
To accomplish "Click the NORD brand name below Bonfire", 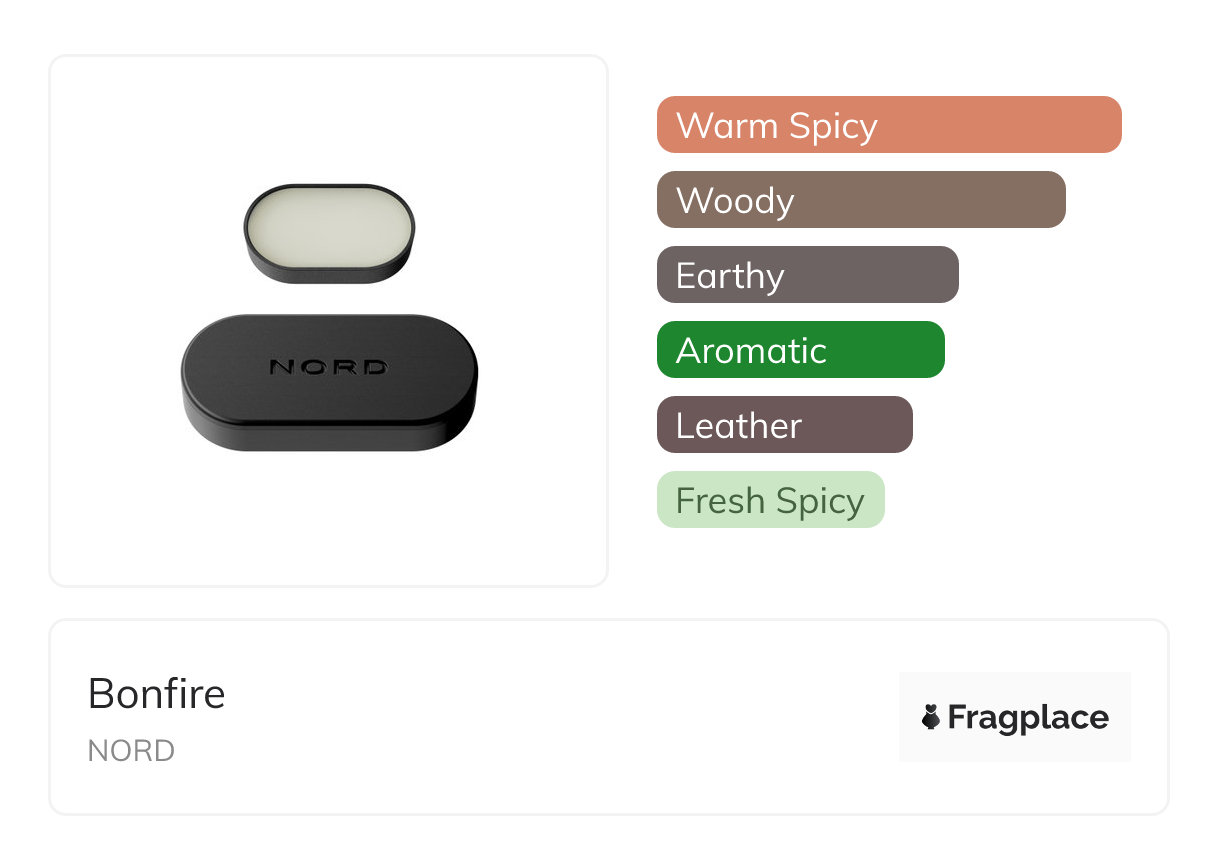I will (131, 751).
